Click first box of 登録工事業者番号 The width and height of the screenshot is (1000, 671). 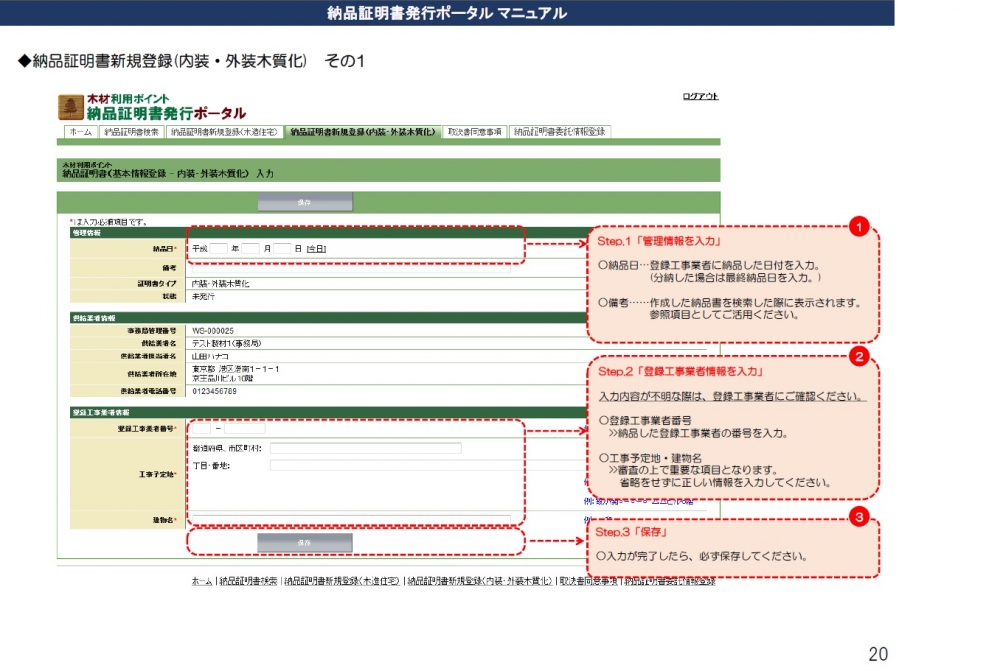pos(199,429)
